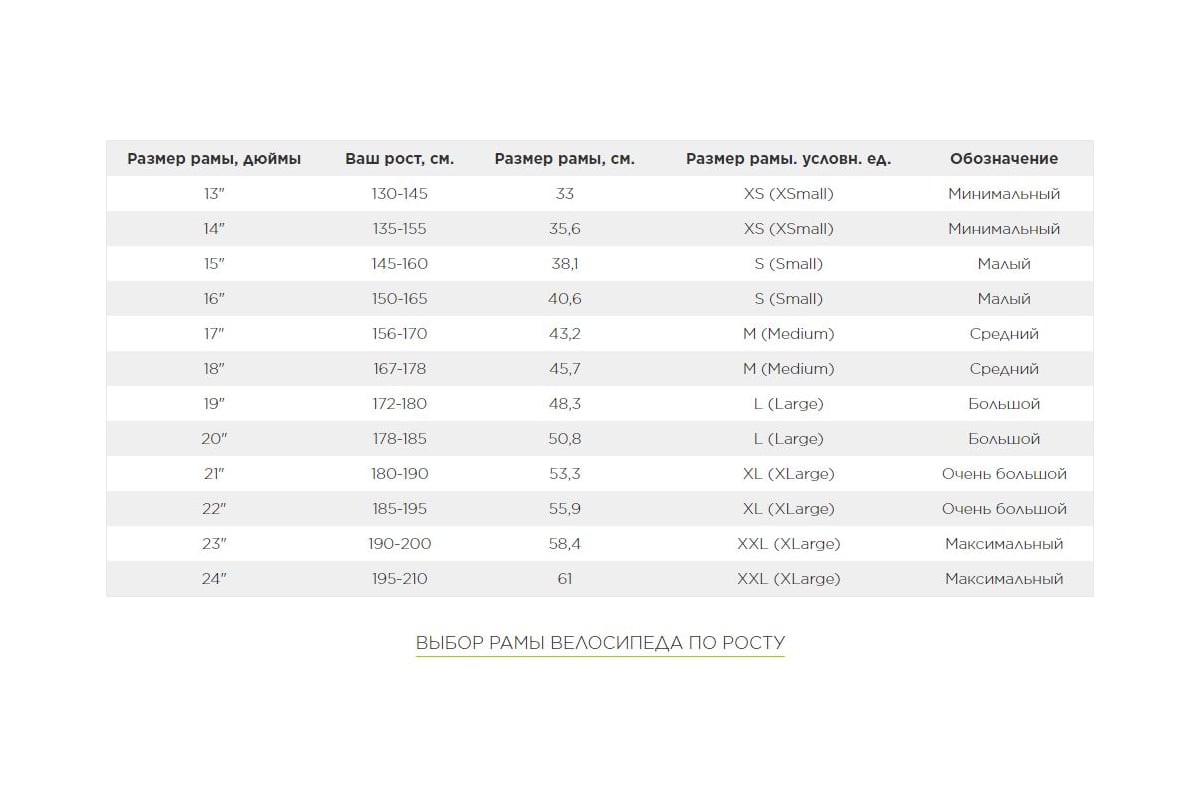Select the 'Размер рамы. условн. ед.' header
Screen dimensions: 1200x800
[788, 159]
